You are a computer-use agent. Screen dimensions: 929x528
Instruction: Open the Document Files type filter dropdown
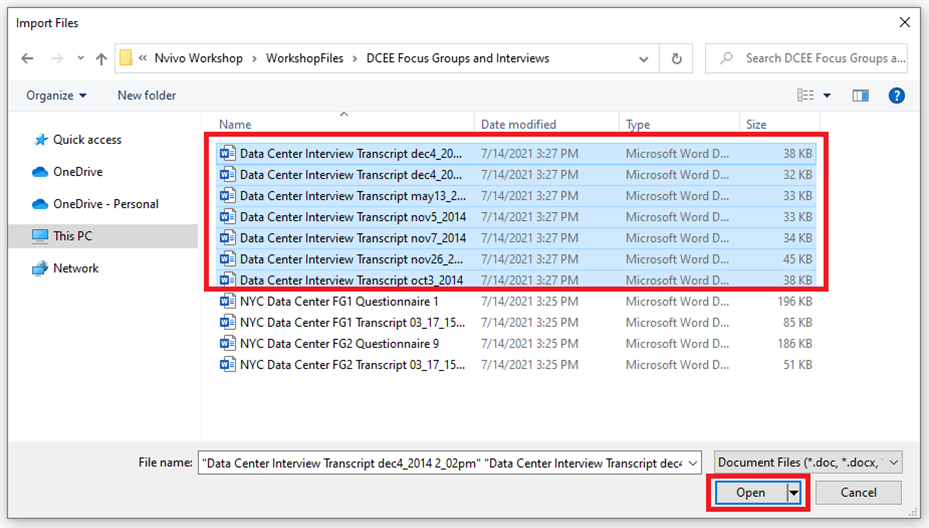click(x=808, y=462)
